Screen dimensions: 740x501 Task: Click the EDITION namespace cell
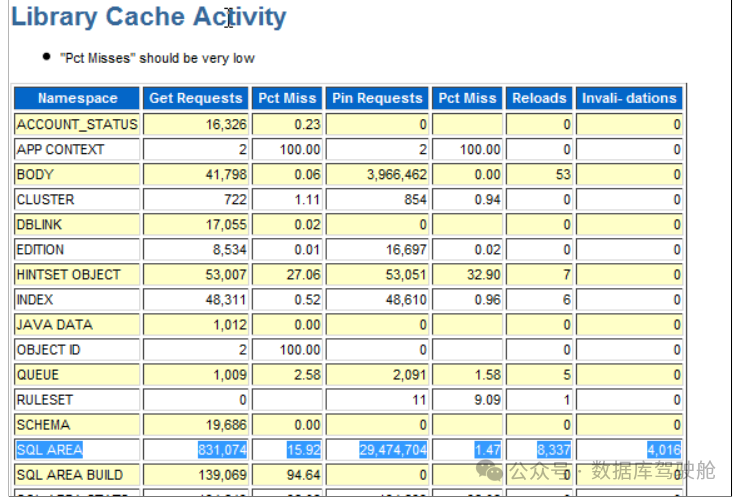click(x=77, y=250)
